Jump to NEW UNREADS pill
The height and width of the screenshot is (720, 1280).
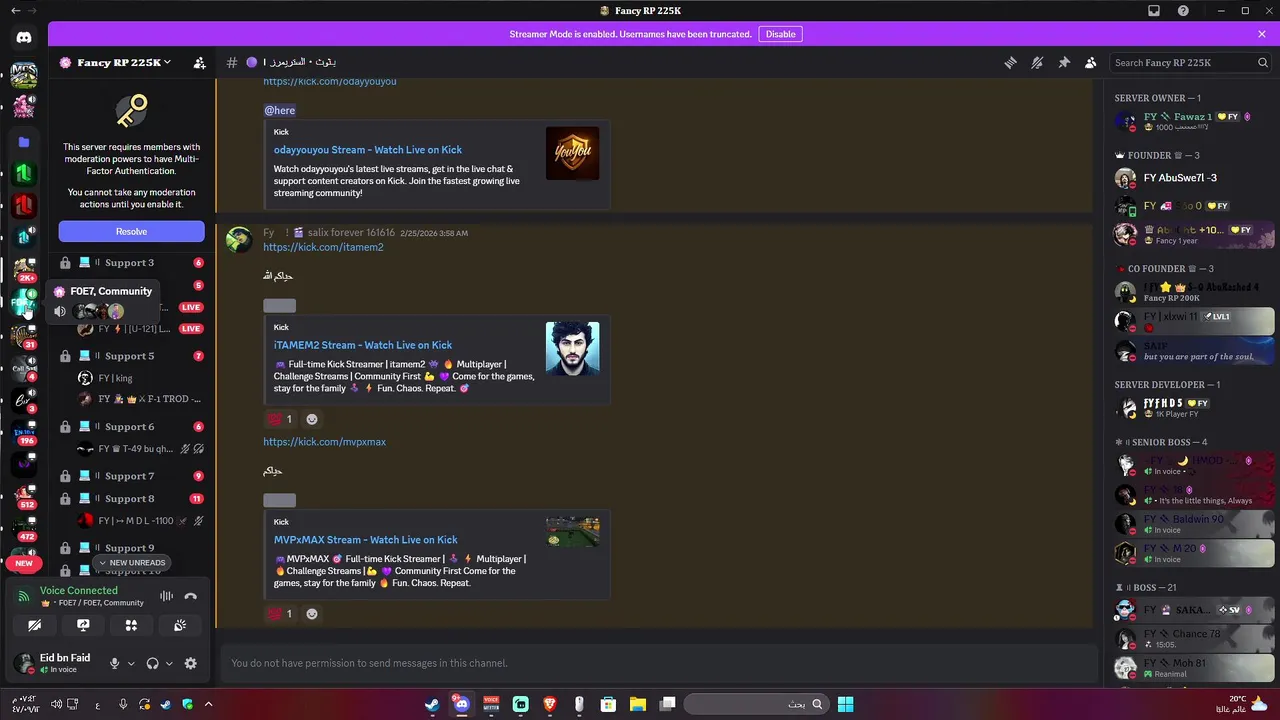point(131,563)
